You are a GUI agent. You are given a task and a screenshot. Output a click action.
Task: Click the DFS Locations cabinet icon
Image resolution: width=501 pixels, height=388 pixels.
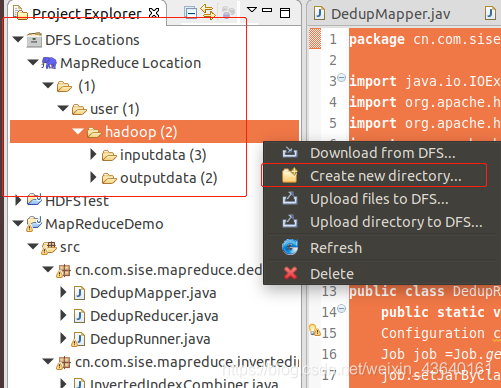pyautogui.click(x=34, y=40)
